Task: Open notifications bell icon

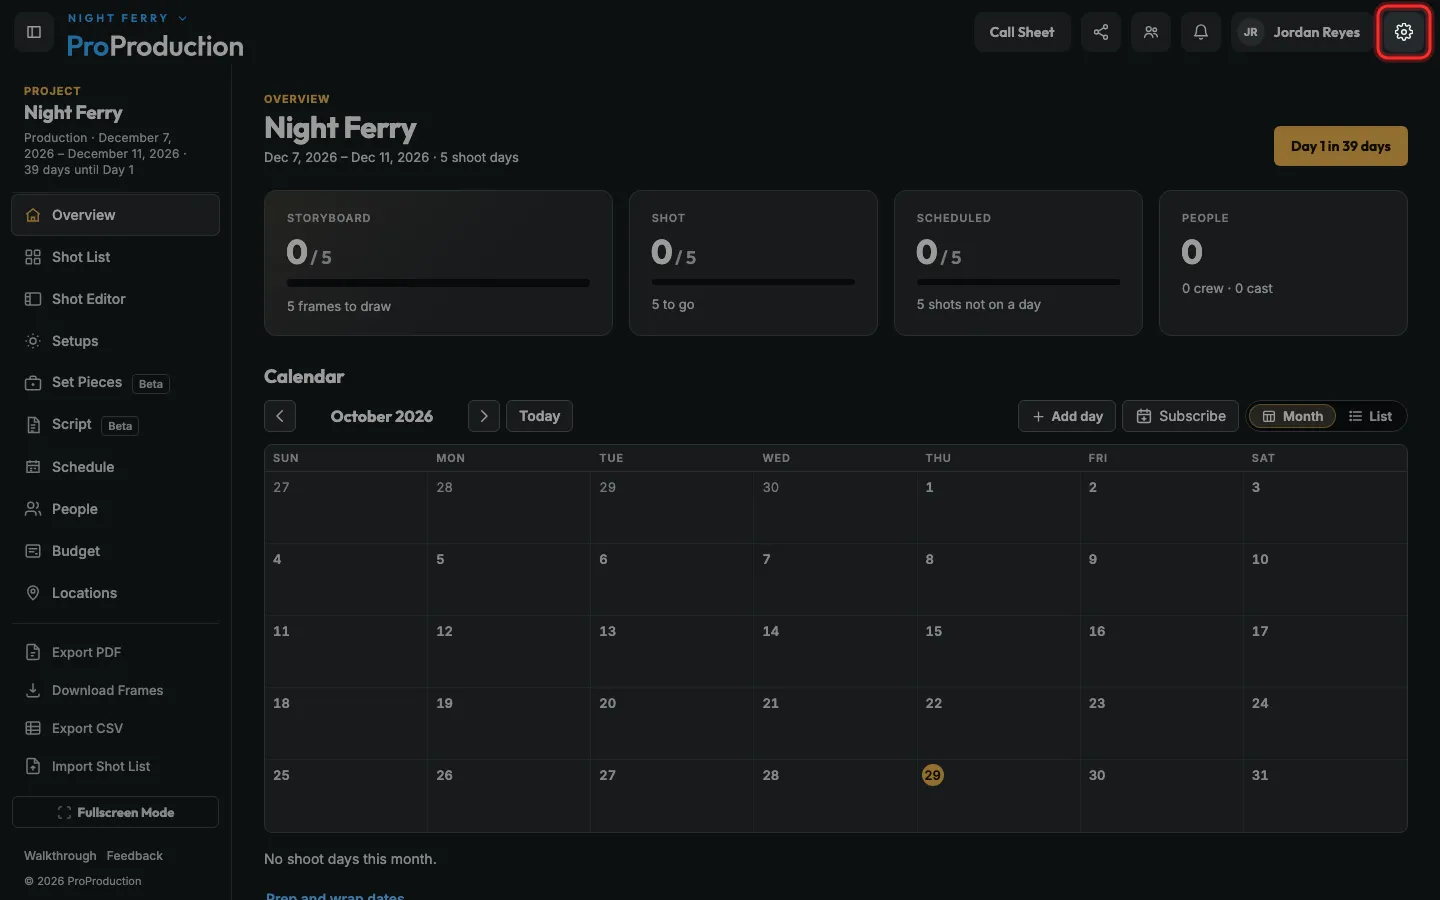Action: pyautogui.click(x=1201, y=32)
